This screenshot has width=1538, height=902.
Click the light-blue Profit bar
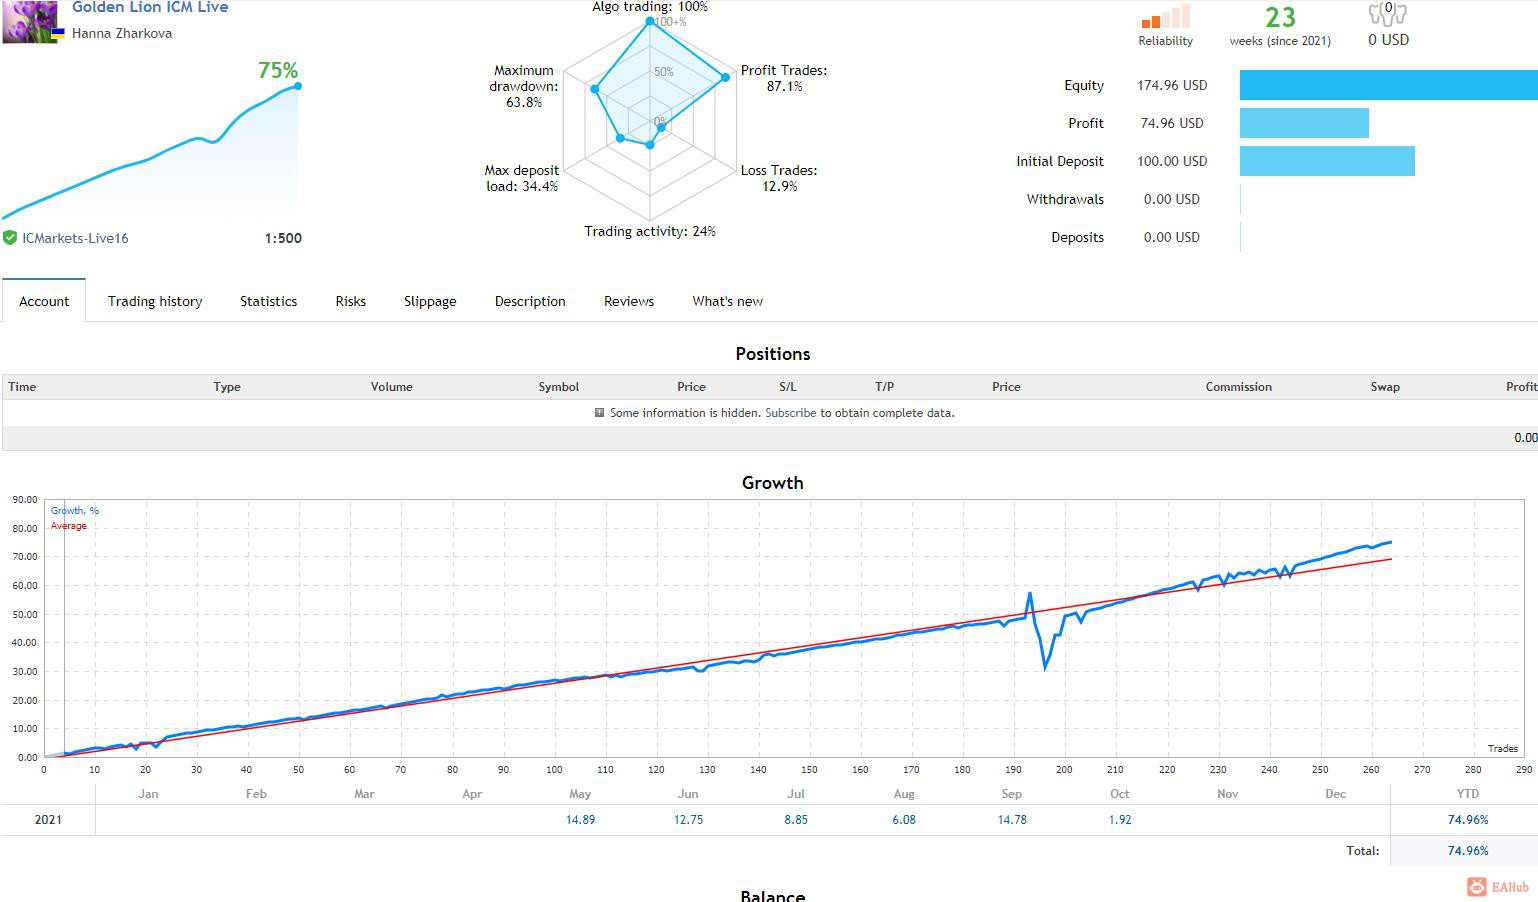(1304, 123)
